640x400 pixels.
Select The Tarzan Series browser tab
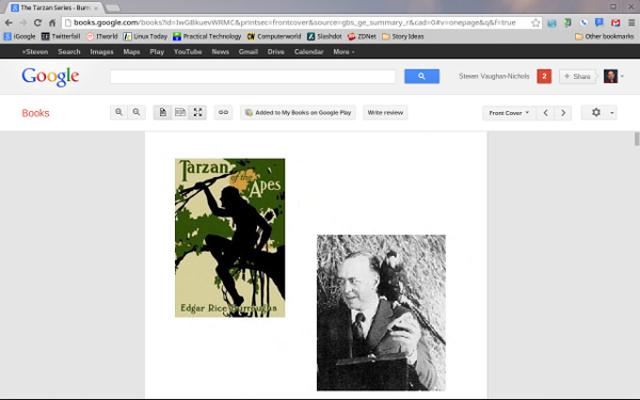[x=55, y=8]
